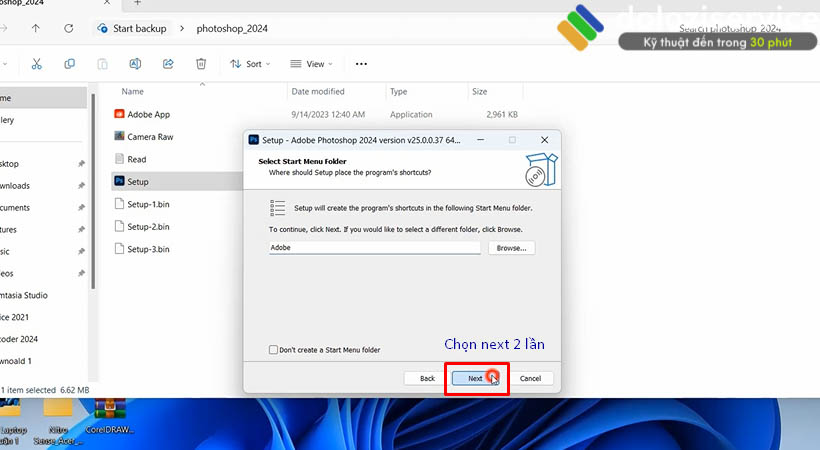Click the Read document file icon
Screen dimensions: 820x450
pyautogui.click(x=119, y=159)
